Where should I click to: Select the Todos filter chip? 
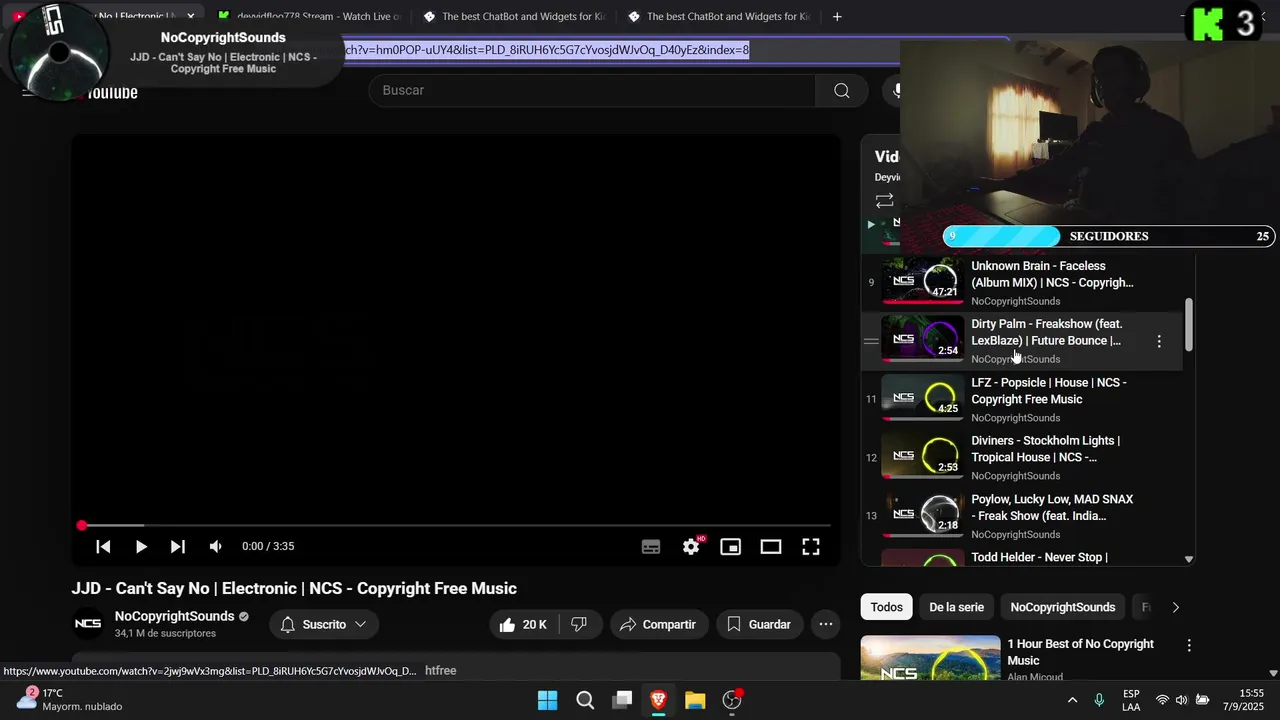(886, 607)
